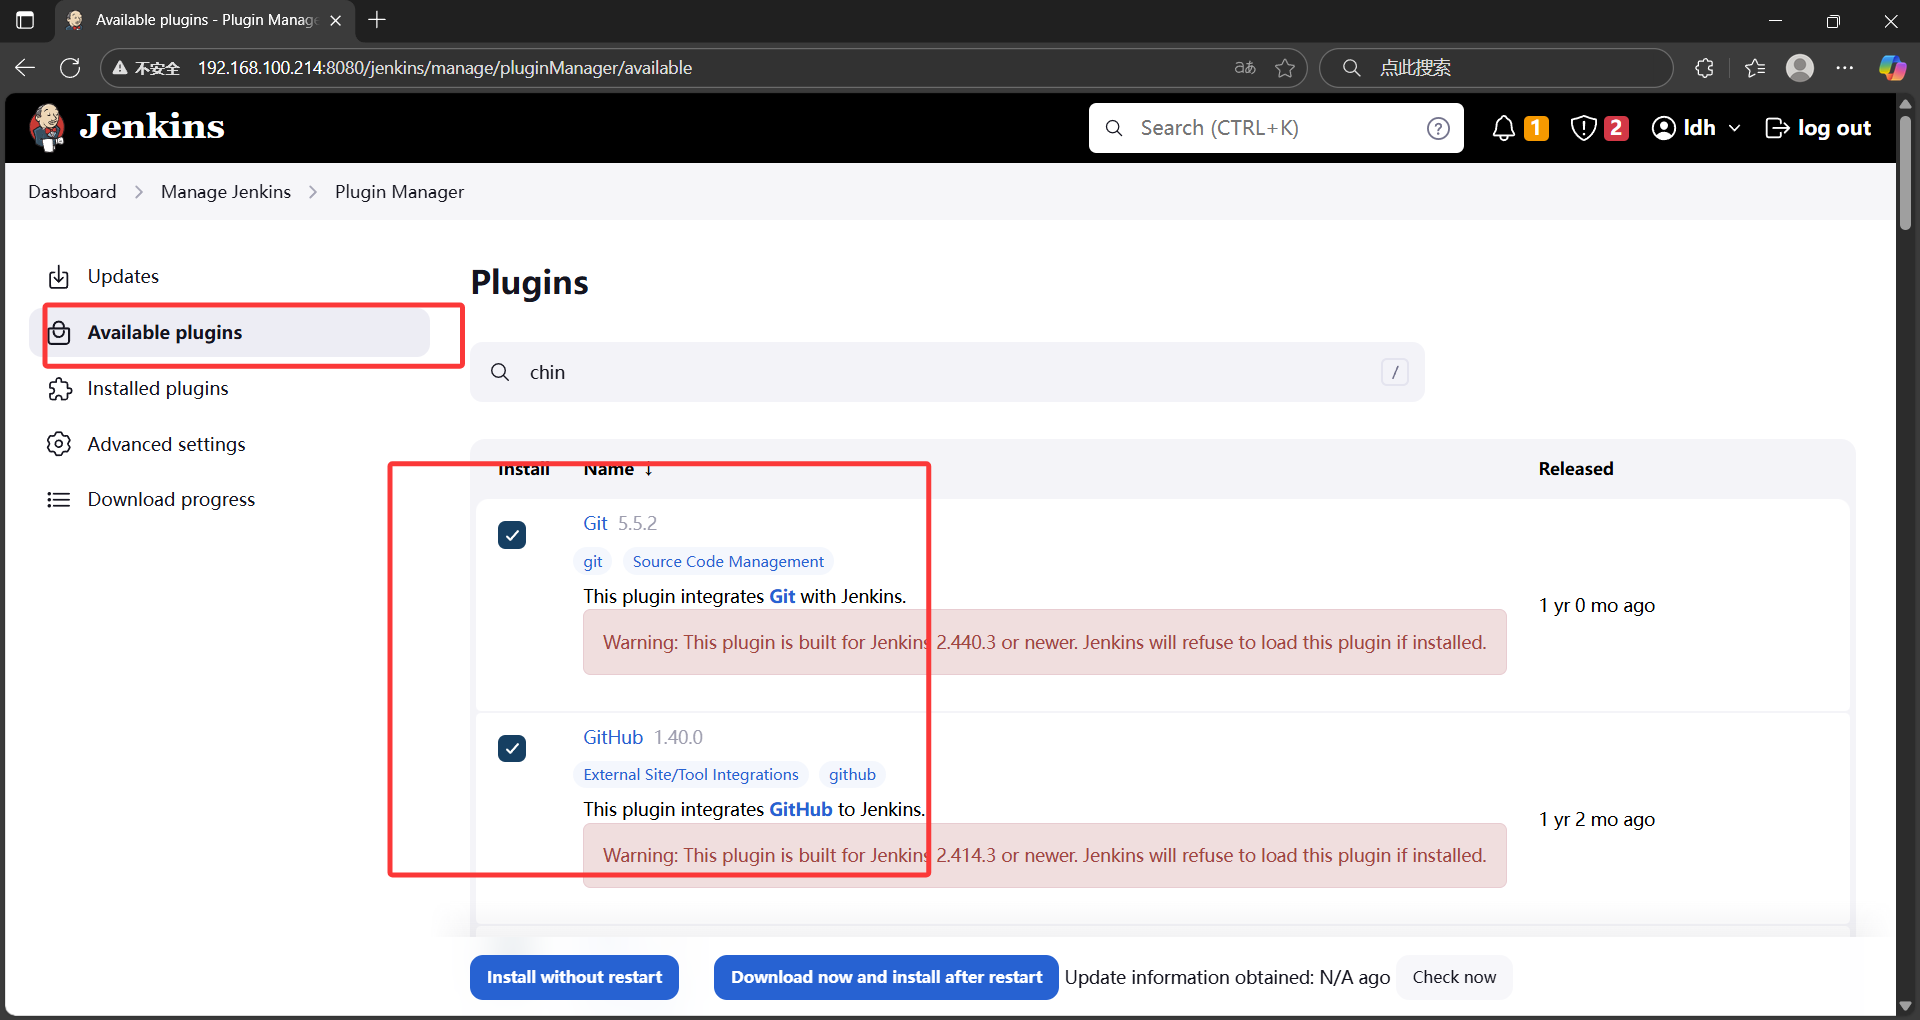Click the Advanced settings gear icon
1920x1020 pixels.
click(x=59, y=444)
